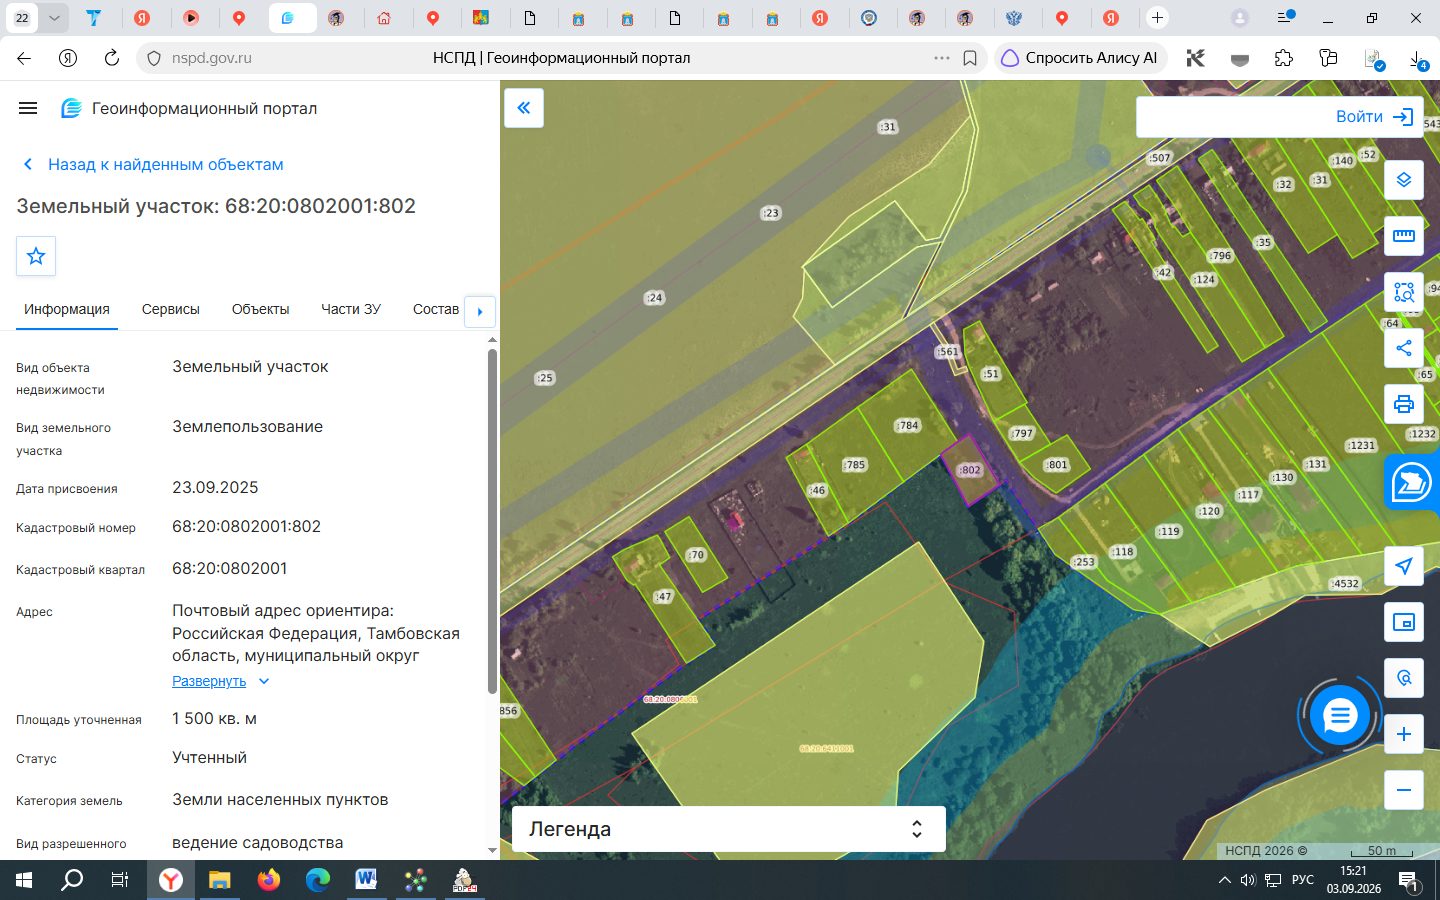
Task: Expand the Легенда panel
Action: 728,829
